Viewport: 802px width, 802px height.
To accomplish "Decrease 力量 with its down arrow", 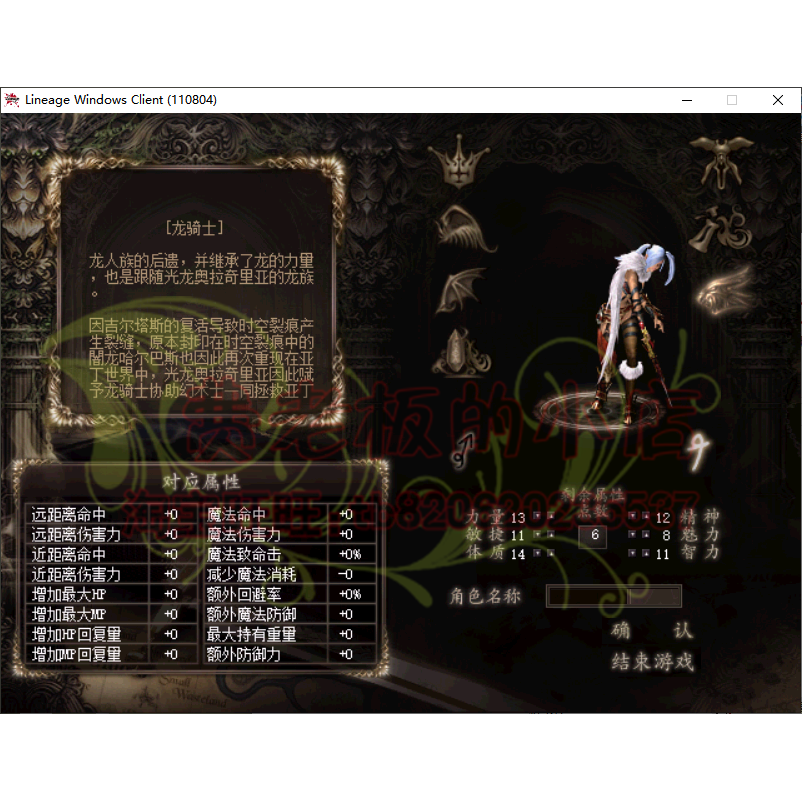I will pos(537,516).
